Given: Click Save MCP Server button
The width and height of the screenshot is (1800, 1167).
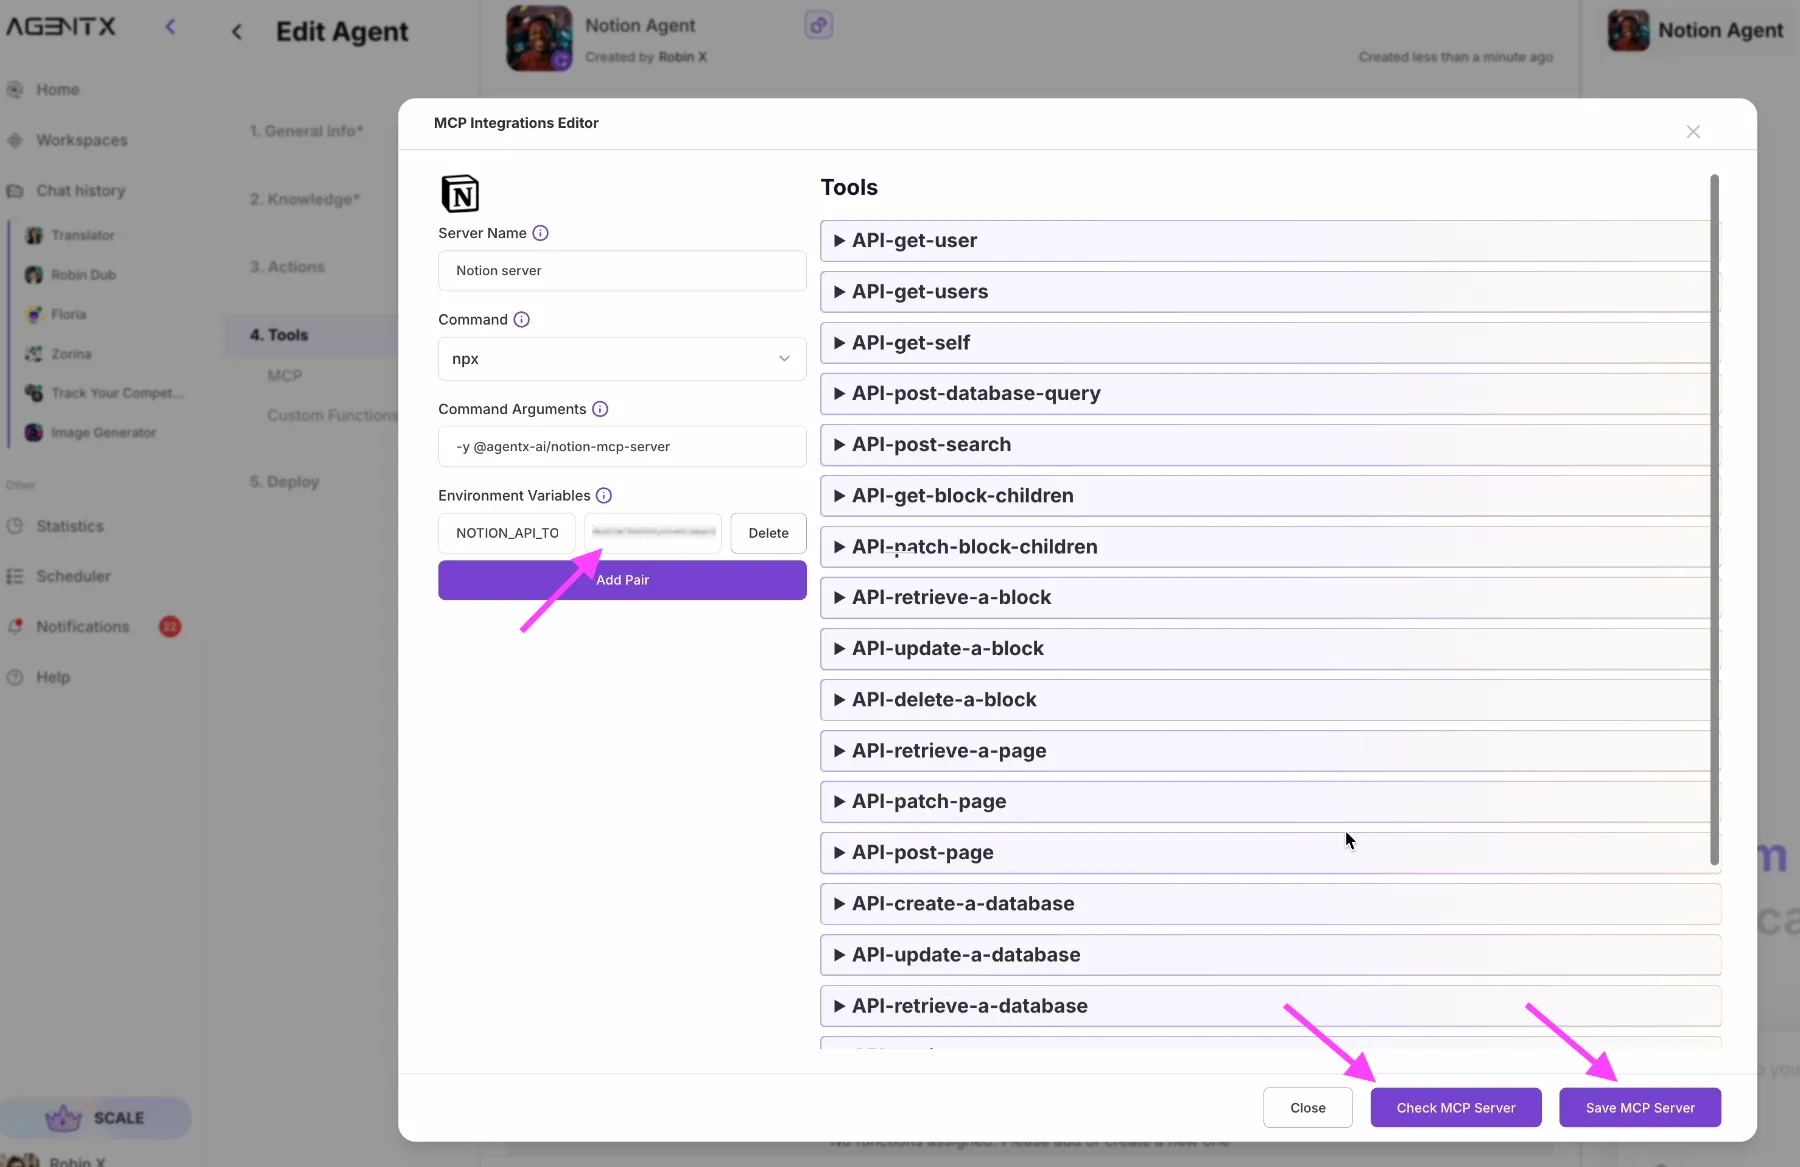Looking at the screenshot, I should (x=1640, y=1108).
